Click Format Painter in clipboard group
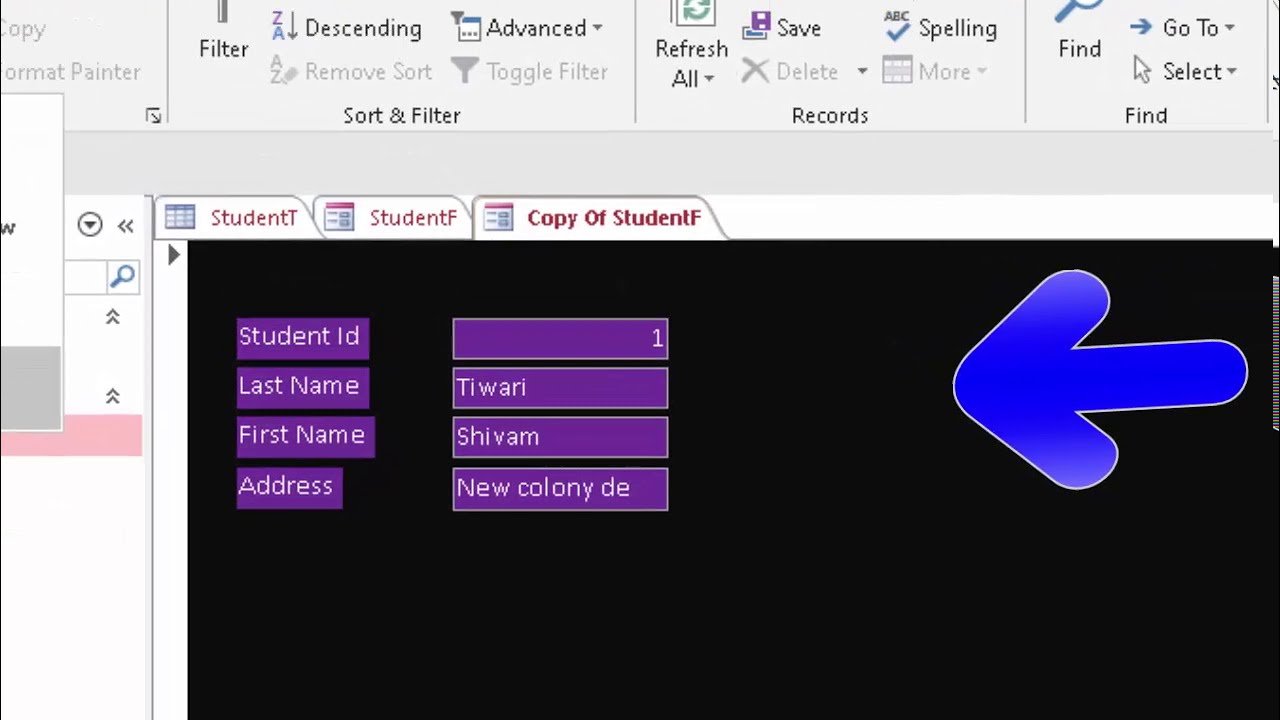The image size is (1280, 720). point(70,72)
